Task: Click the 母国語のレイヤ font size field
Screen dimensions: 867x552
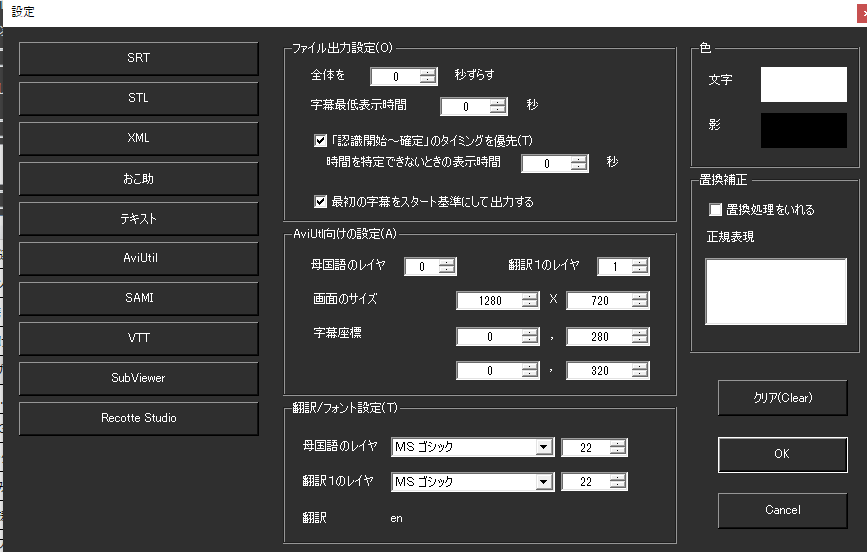Action: pos(586,447)
